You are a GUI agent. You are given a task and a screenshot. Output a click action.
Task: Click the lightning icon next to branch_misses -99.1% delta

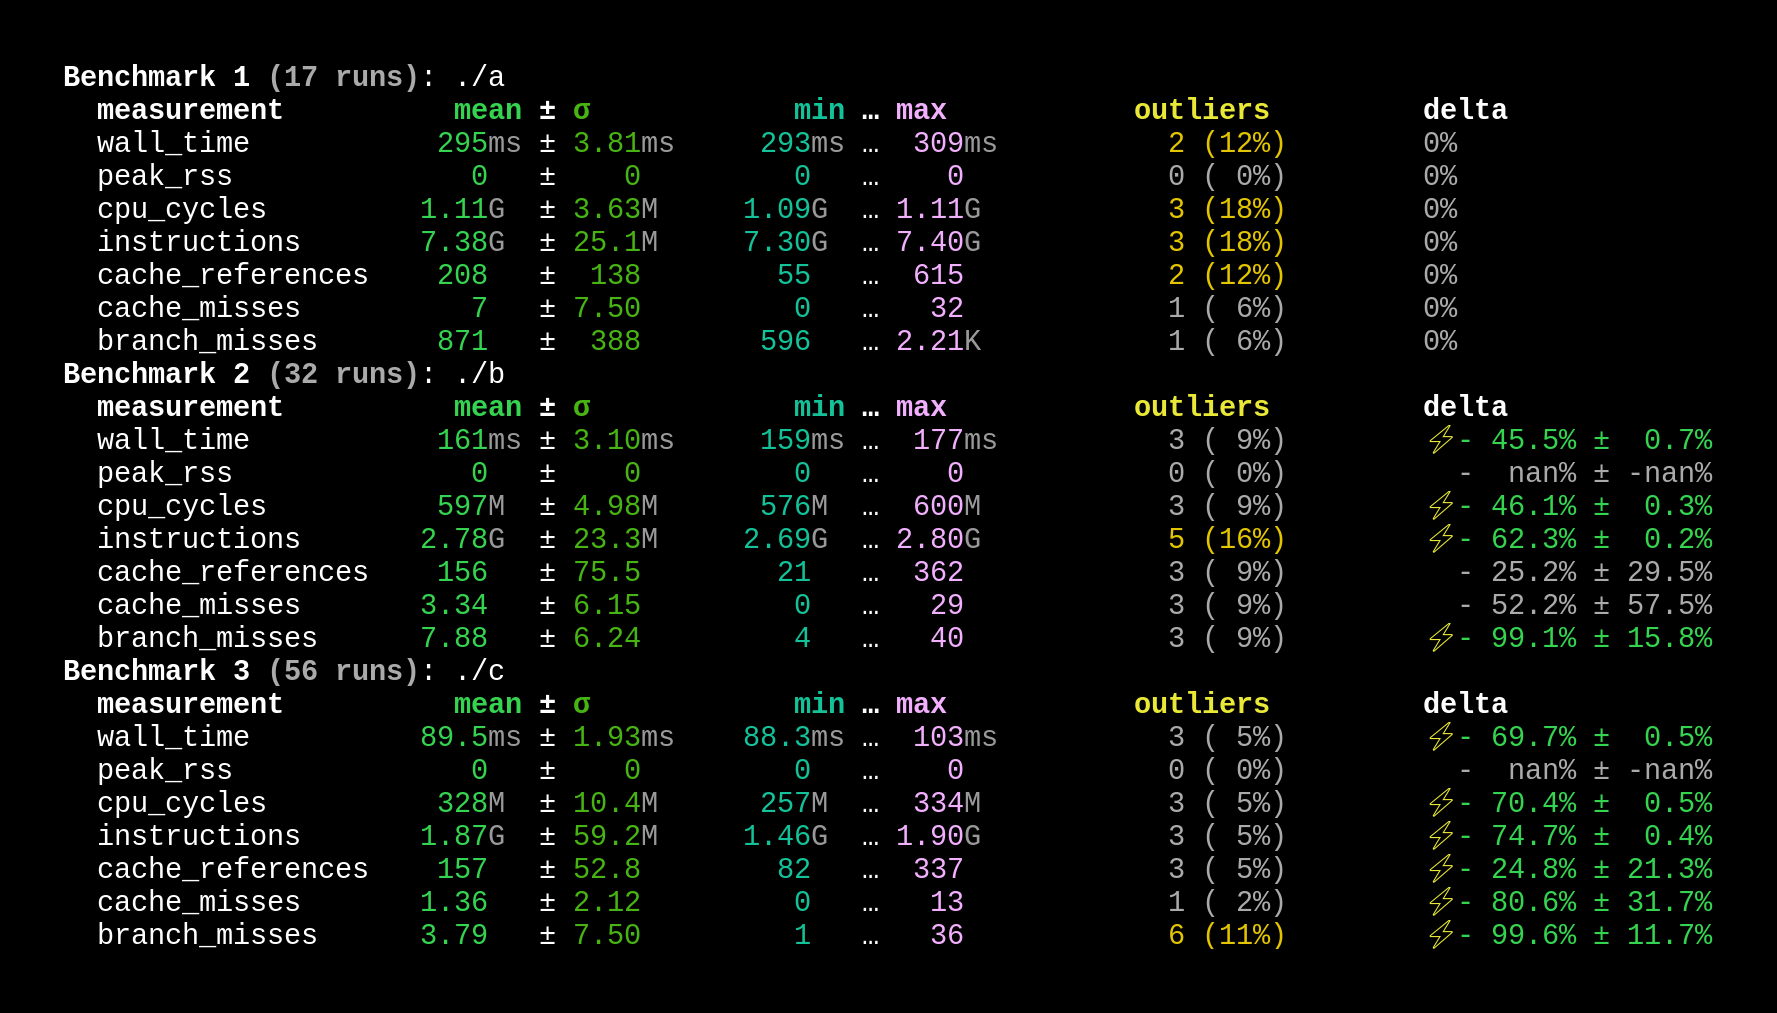tap(1441, 637)
